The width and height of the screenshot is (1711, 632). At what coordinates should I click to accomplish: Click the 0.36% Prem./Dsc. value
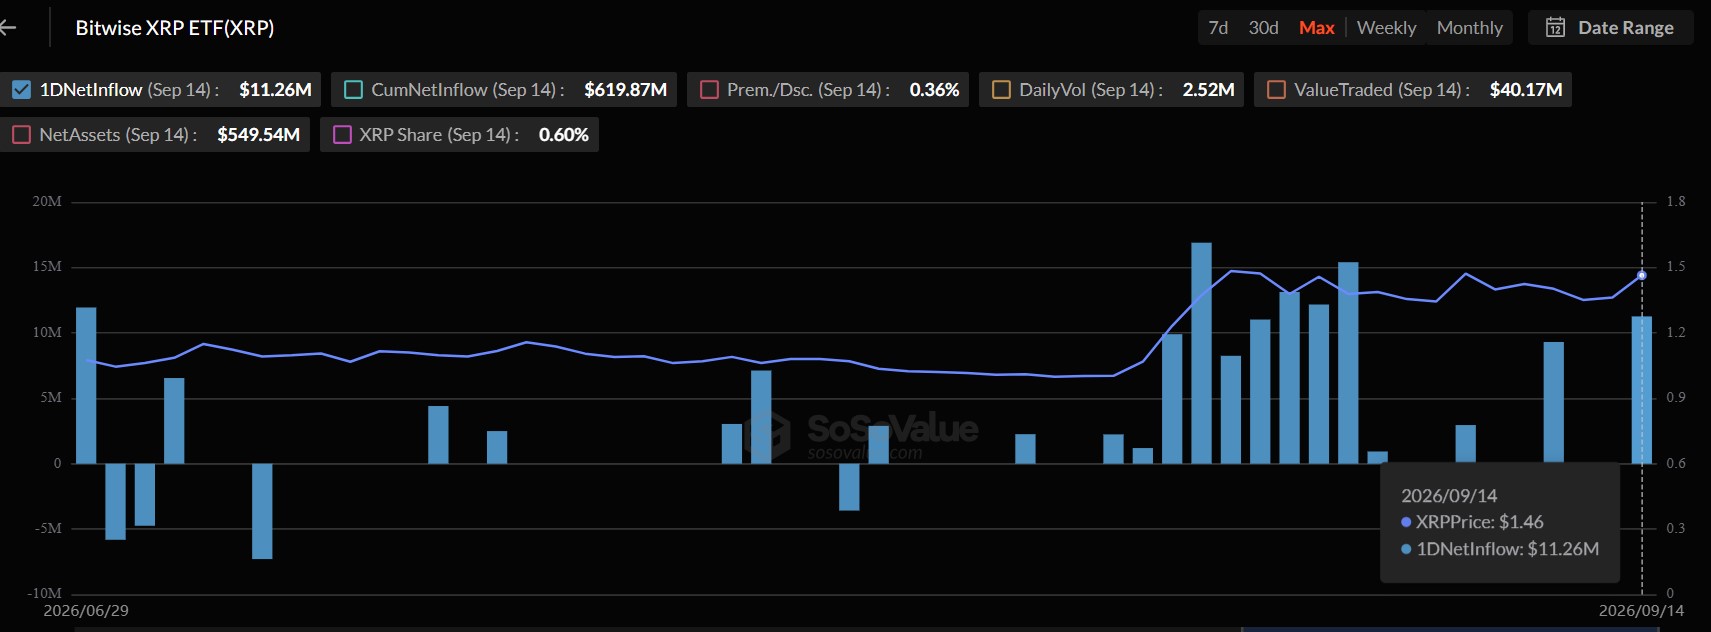pos(934,90)
